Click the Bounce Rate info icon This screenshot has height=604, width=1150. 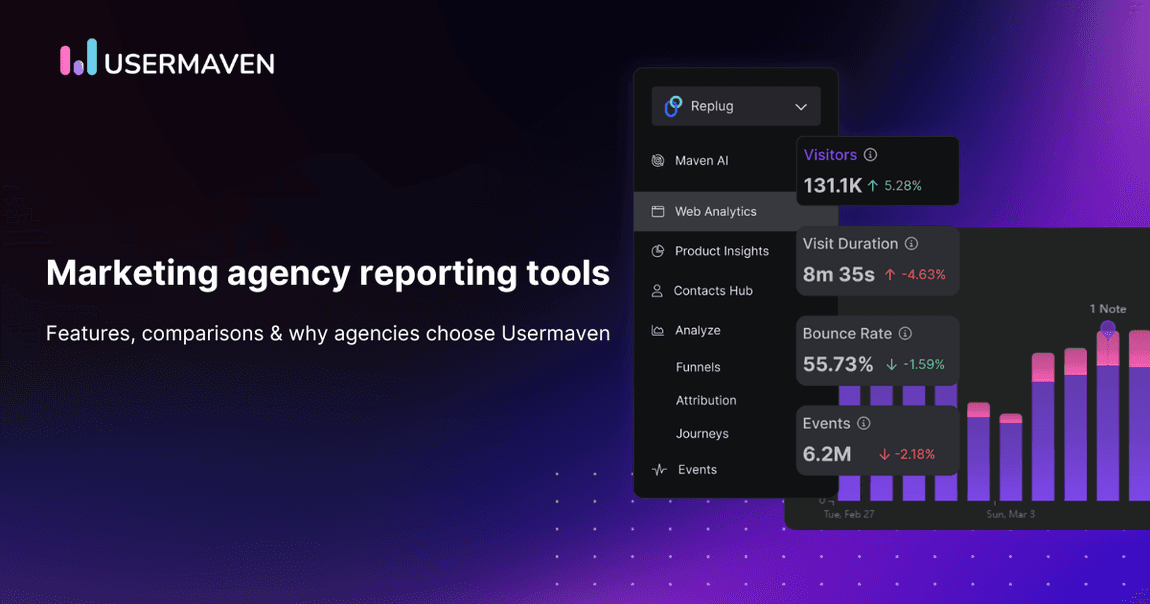[905, 333]
